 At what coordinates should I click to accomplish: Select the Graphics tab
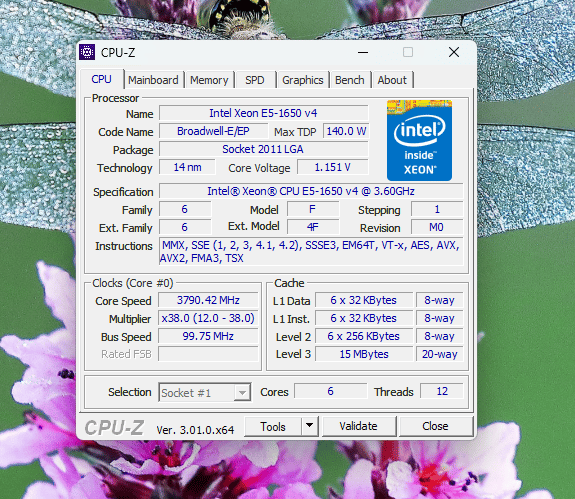pos(303,80)
